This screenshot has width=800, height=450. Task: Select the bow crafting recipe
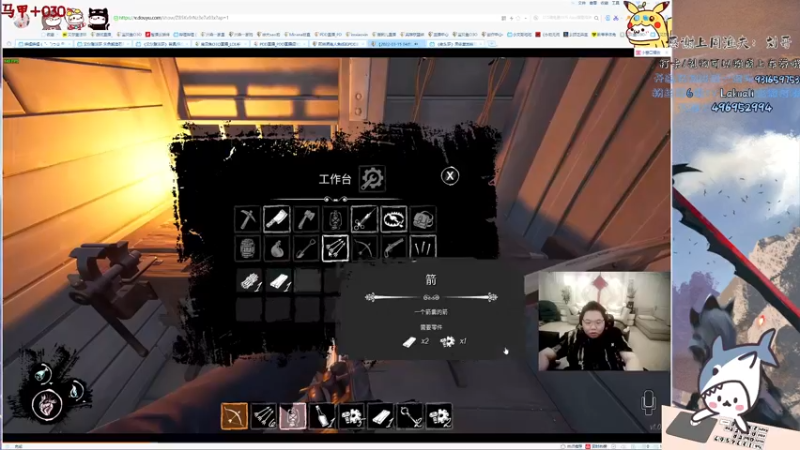(364, 248)
